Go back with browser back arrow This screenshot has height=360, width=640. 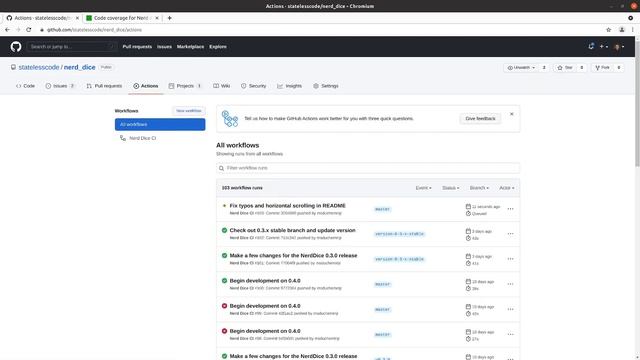pyautogui.click(x=7, y=30)
